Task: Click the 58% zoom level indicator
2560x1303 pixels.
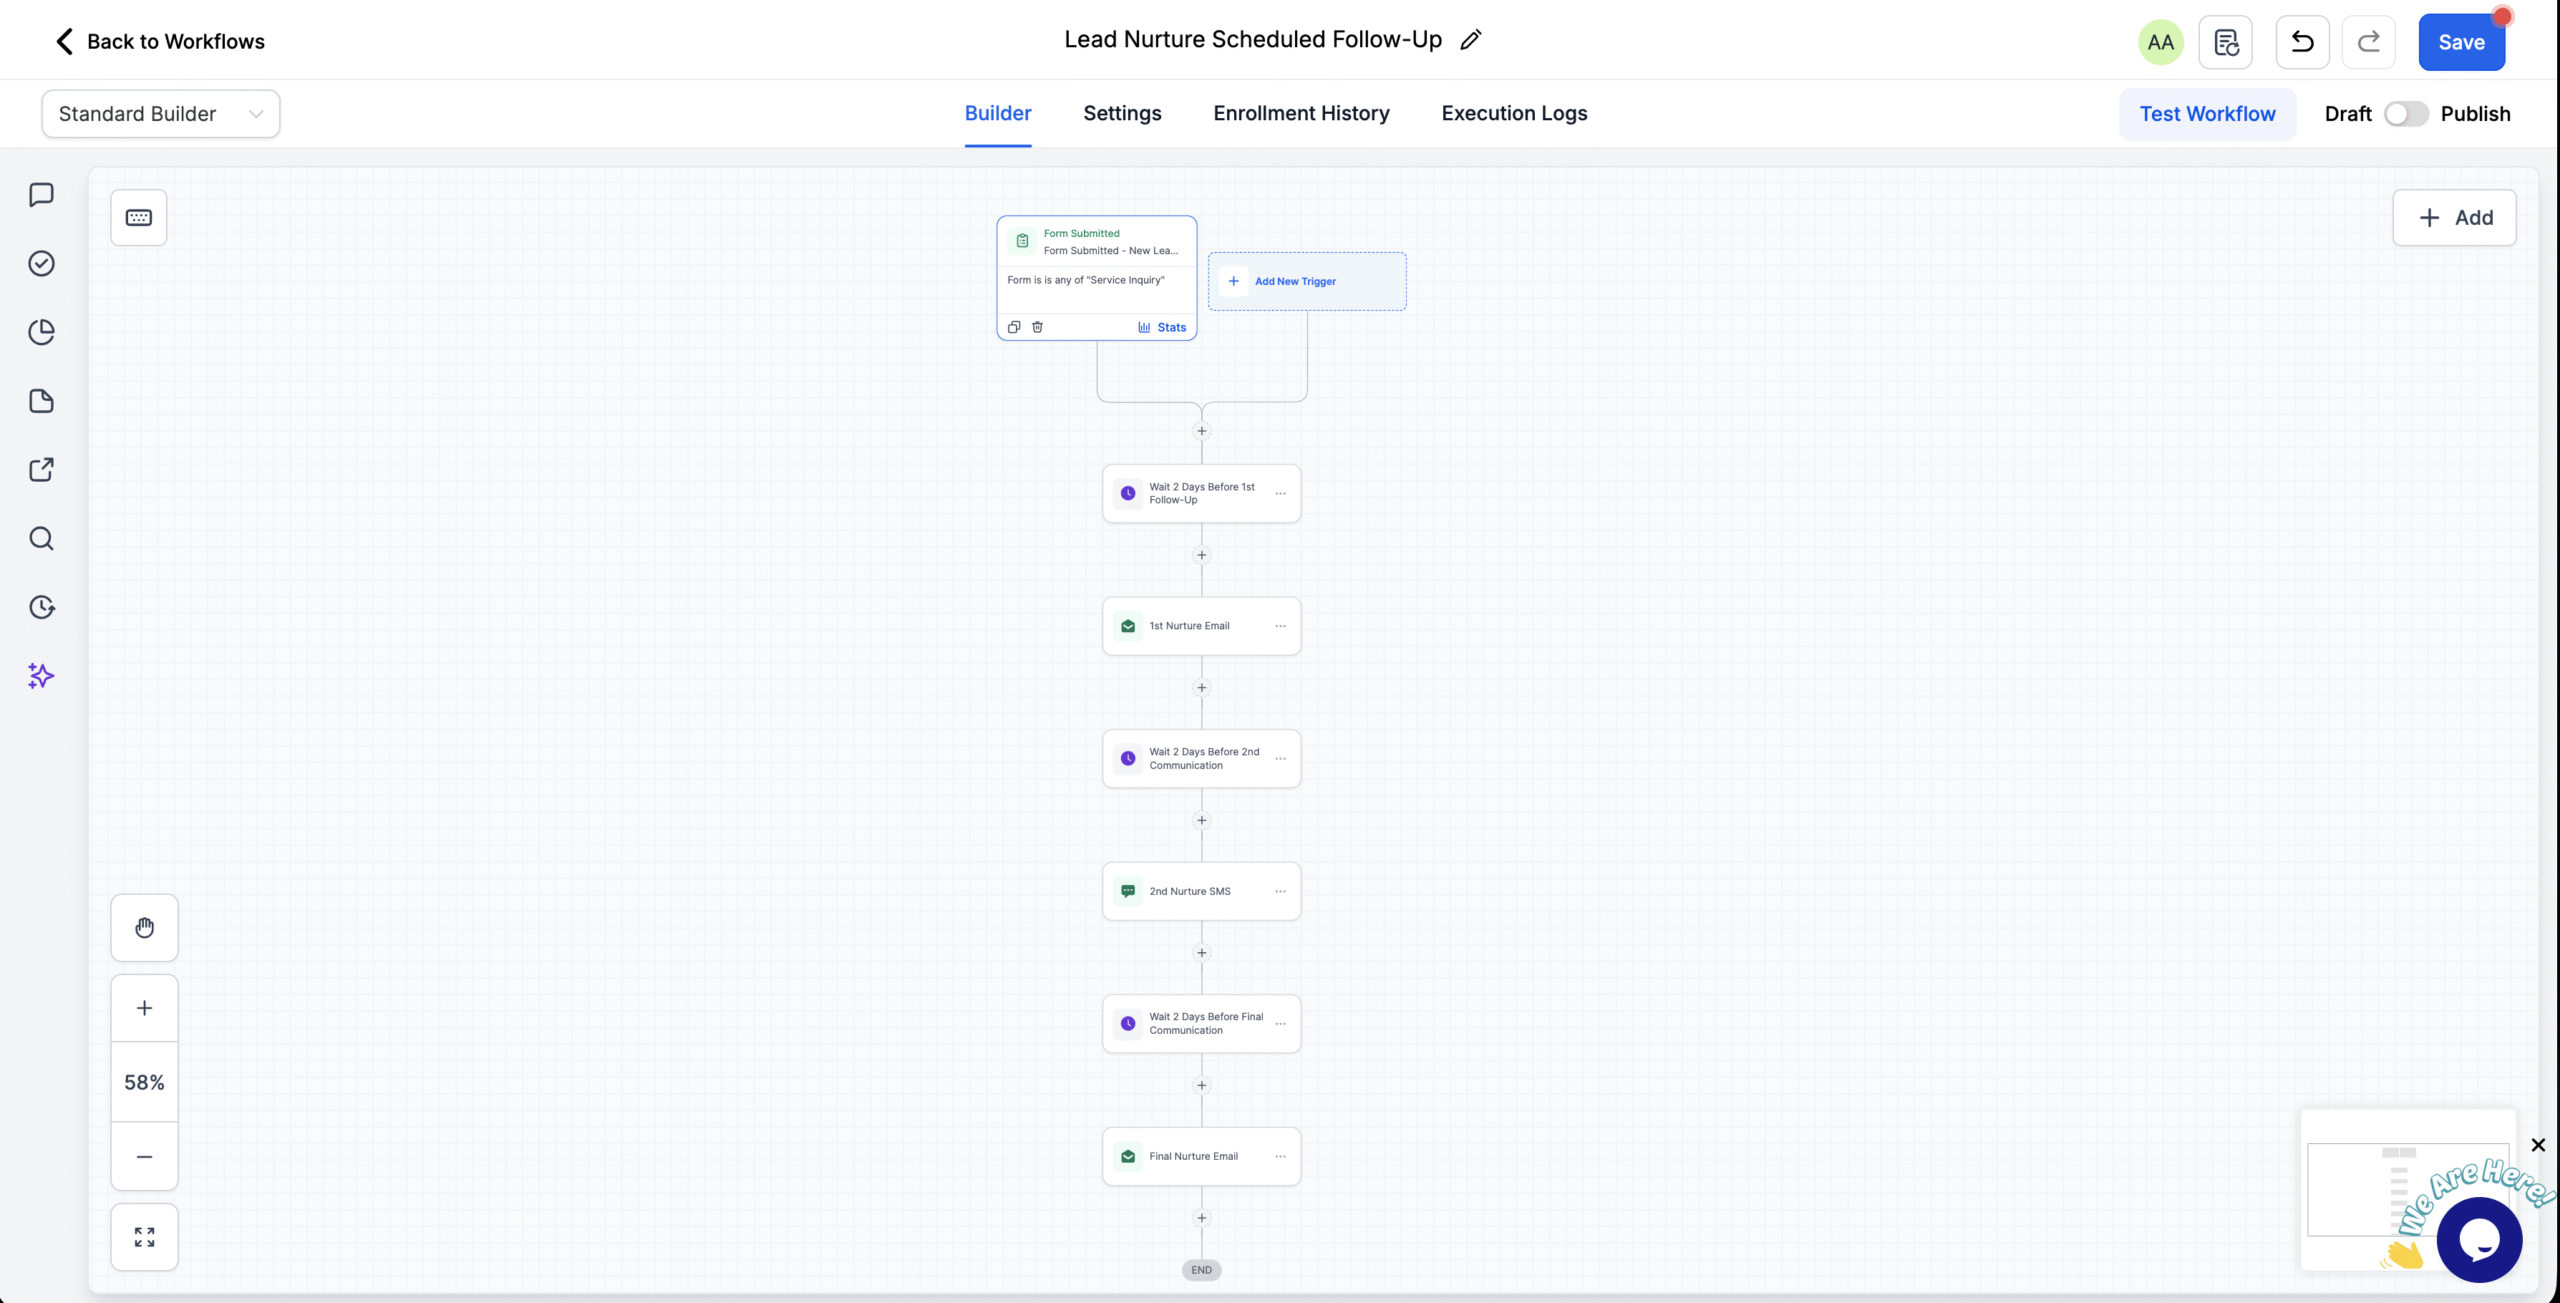Action: tap(145, 1082)
